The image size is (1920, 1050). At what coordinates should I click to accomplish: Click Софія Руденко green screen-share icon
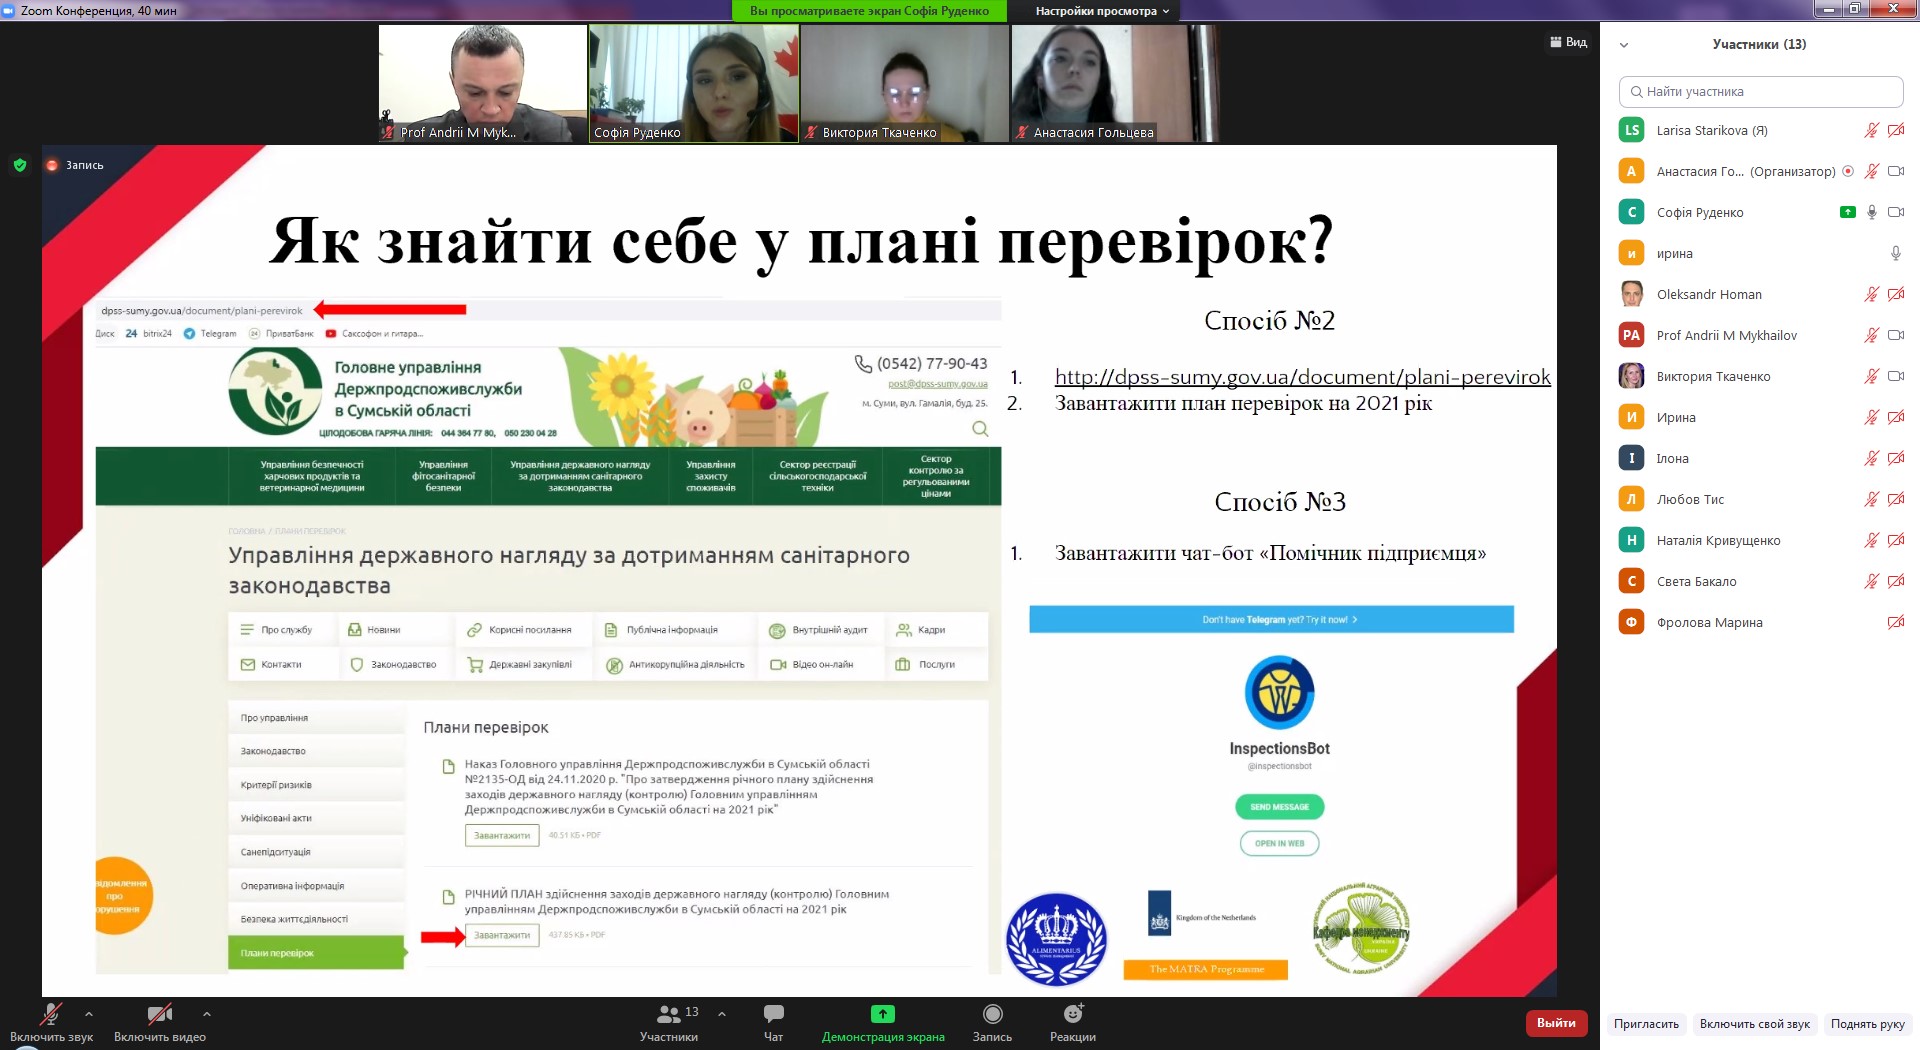tap(1848, 212)
